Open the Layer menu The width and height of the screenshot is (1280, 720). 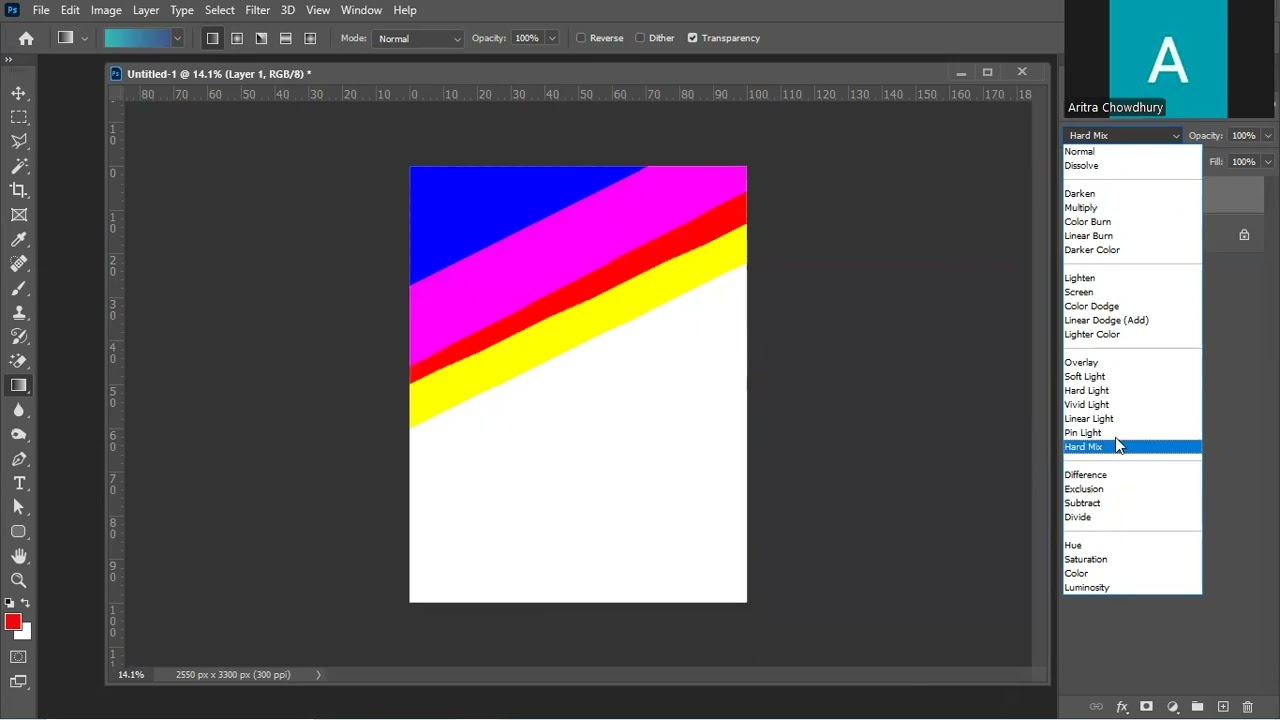(146, 10)
